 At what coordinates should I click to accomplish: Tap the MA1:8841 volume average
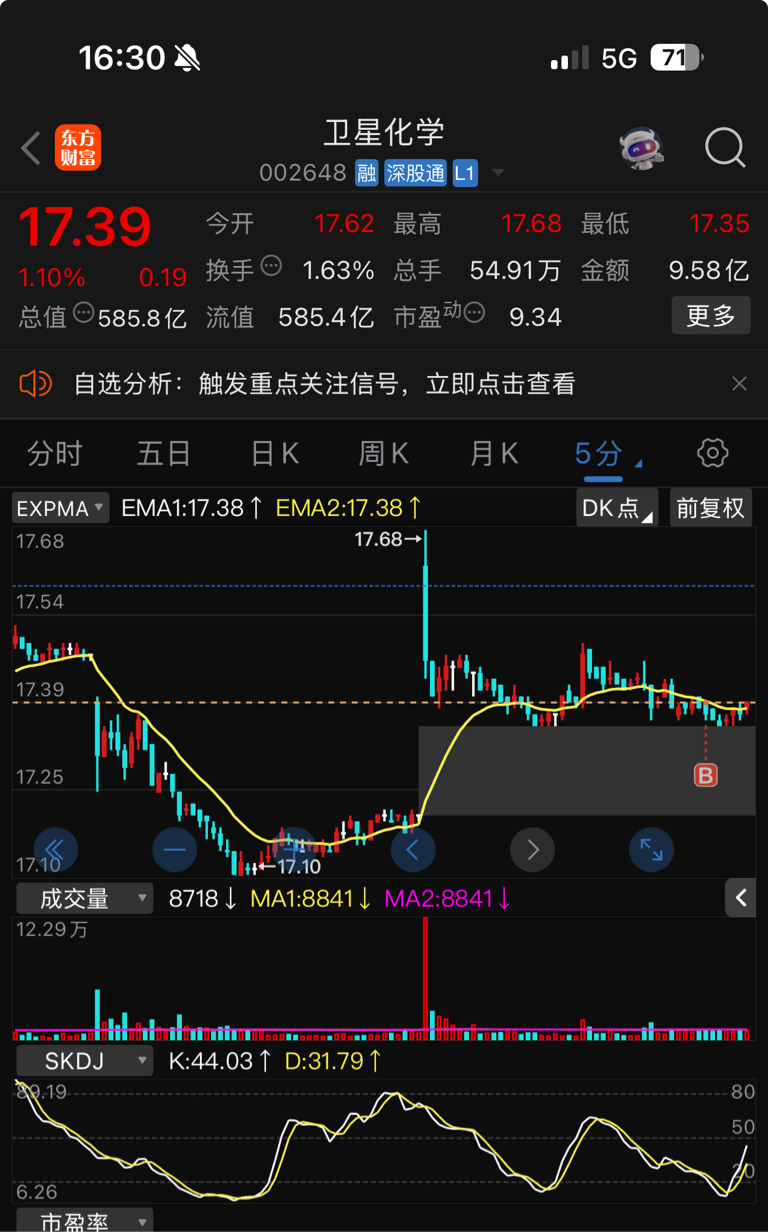tap(311, 899)
